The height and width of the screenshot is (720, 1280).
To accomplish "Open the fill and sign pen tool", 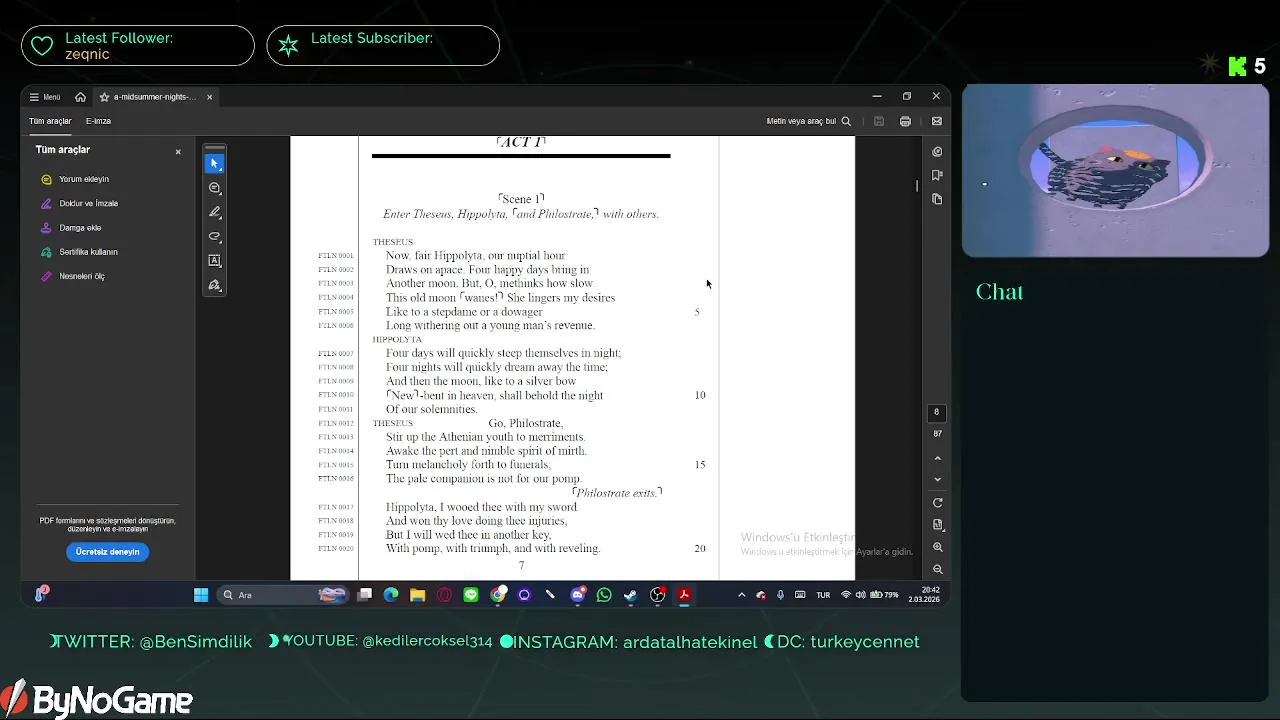I will pos(214,285).
